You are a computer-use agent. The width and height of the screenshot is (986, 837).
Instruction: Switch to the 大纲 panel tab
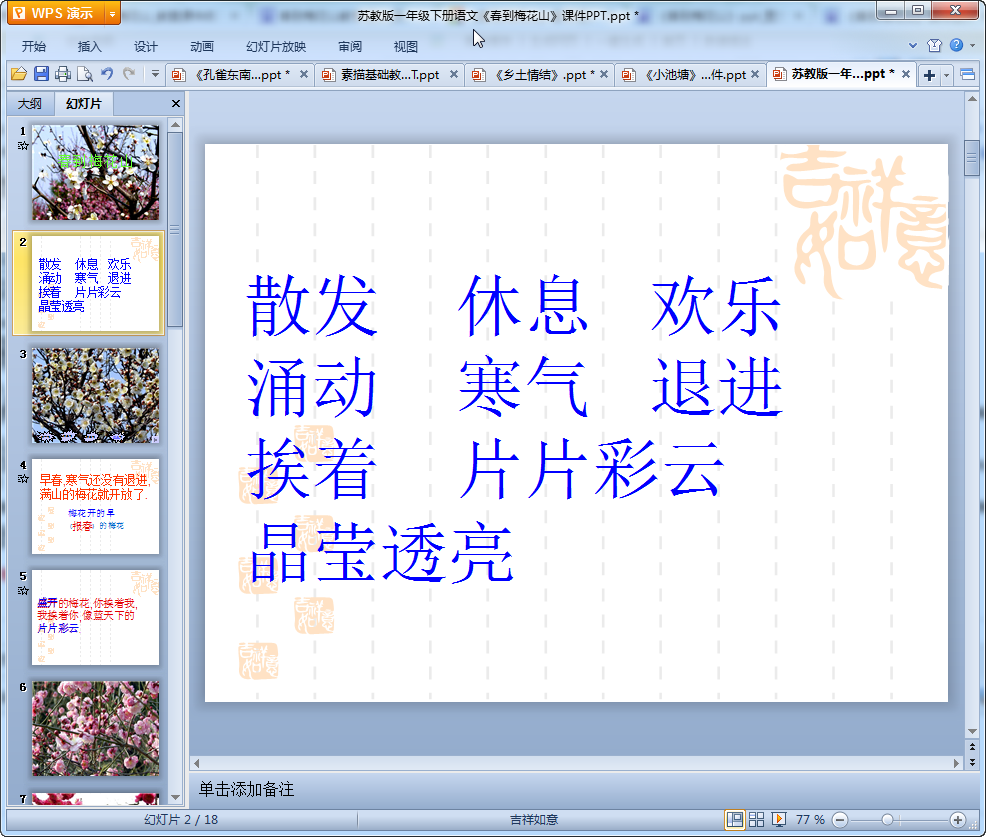coord(30,104)
